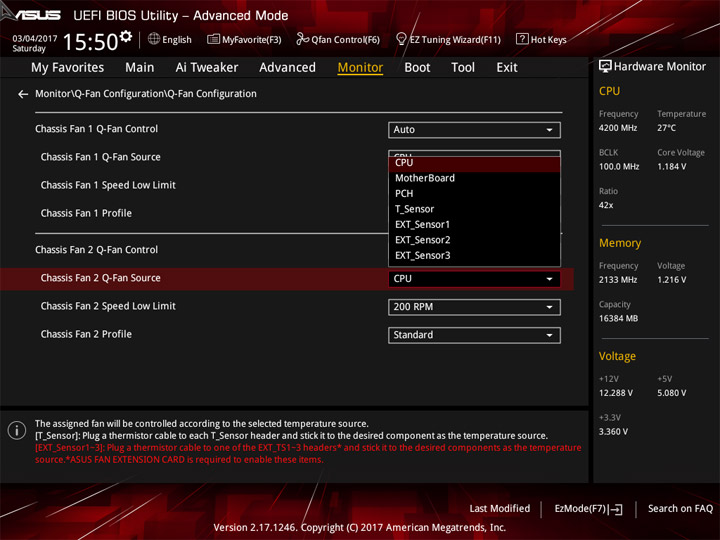Click the Chassis Fan 2 Speed Low Limit label

coord(108,306)
